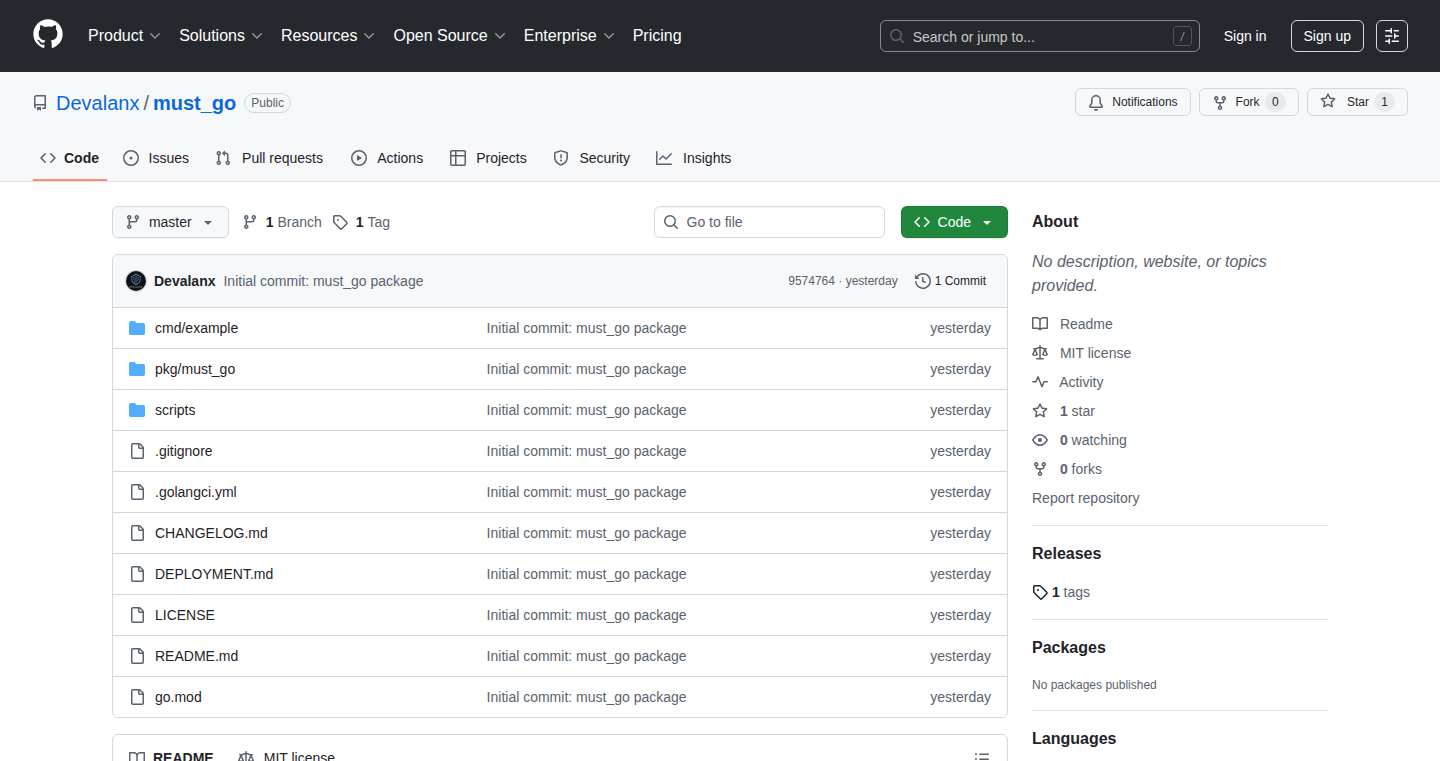Open the go.mod file name
Image resolution: width=1440 pixels, height=761 pixels.
178,697
